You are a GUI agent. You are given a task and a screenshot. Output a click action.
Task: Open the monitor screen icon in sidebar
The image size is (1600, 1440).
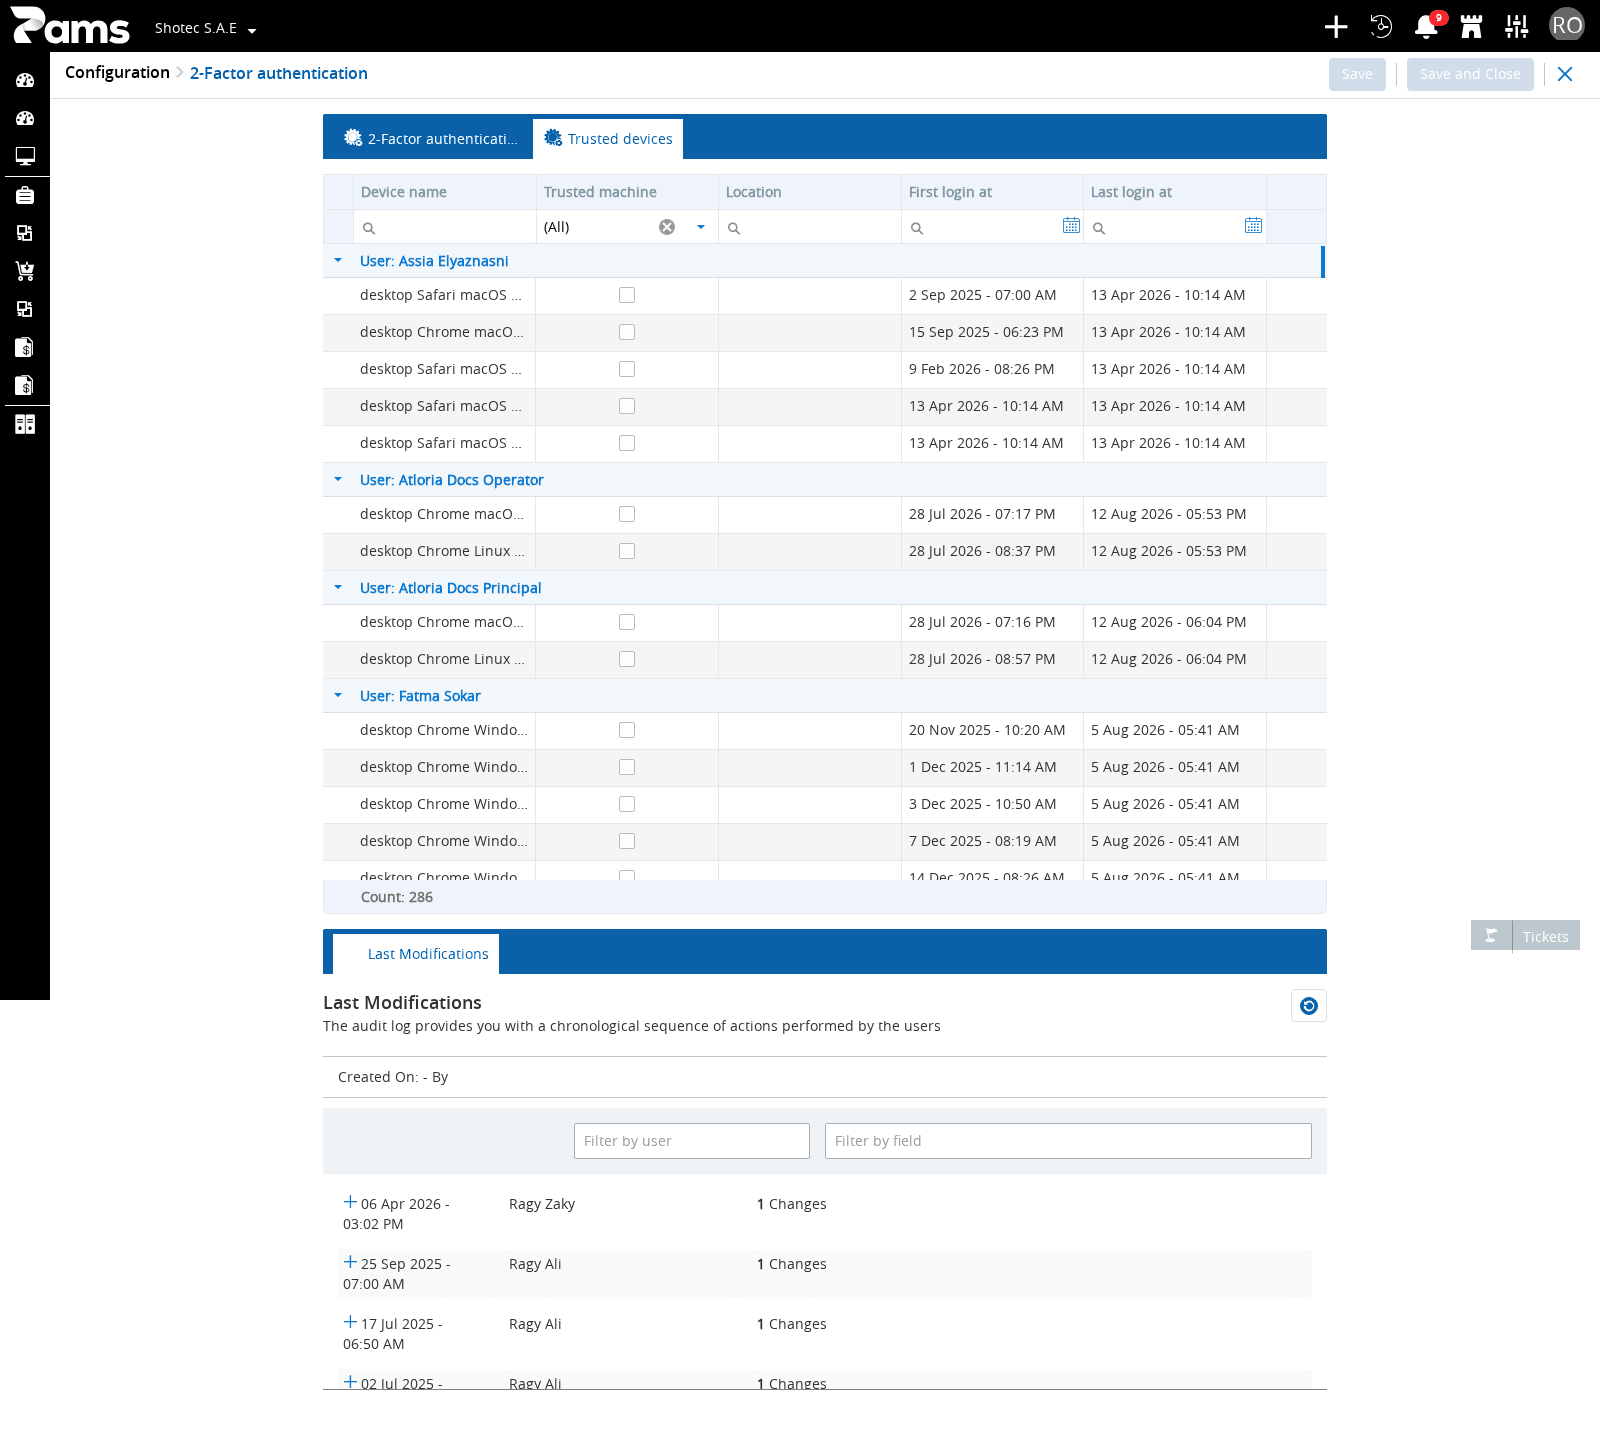pos(25,156)
